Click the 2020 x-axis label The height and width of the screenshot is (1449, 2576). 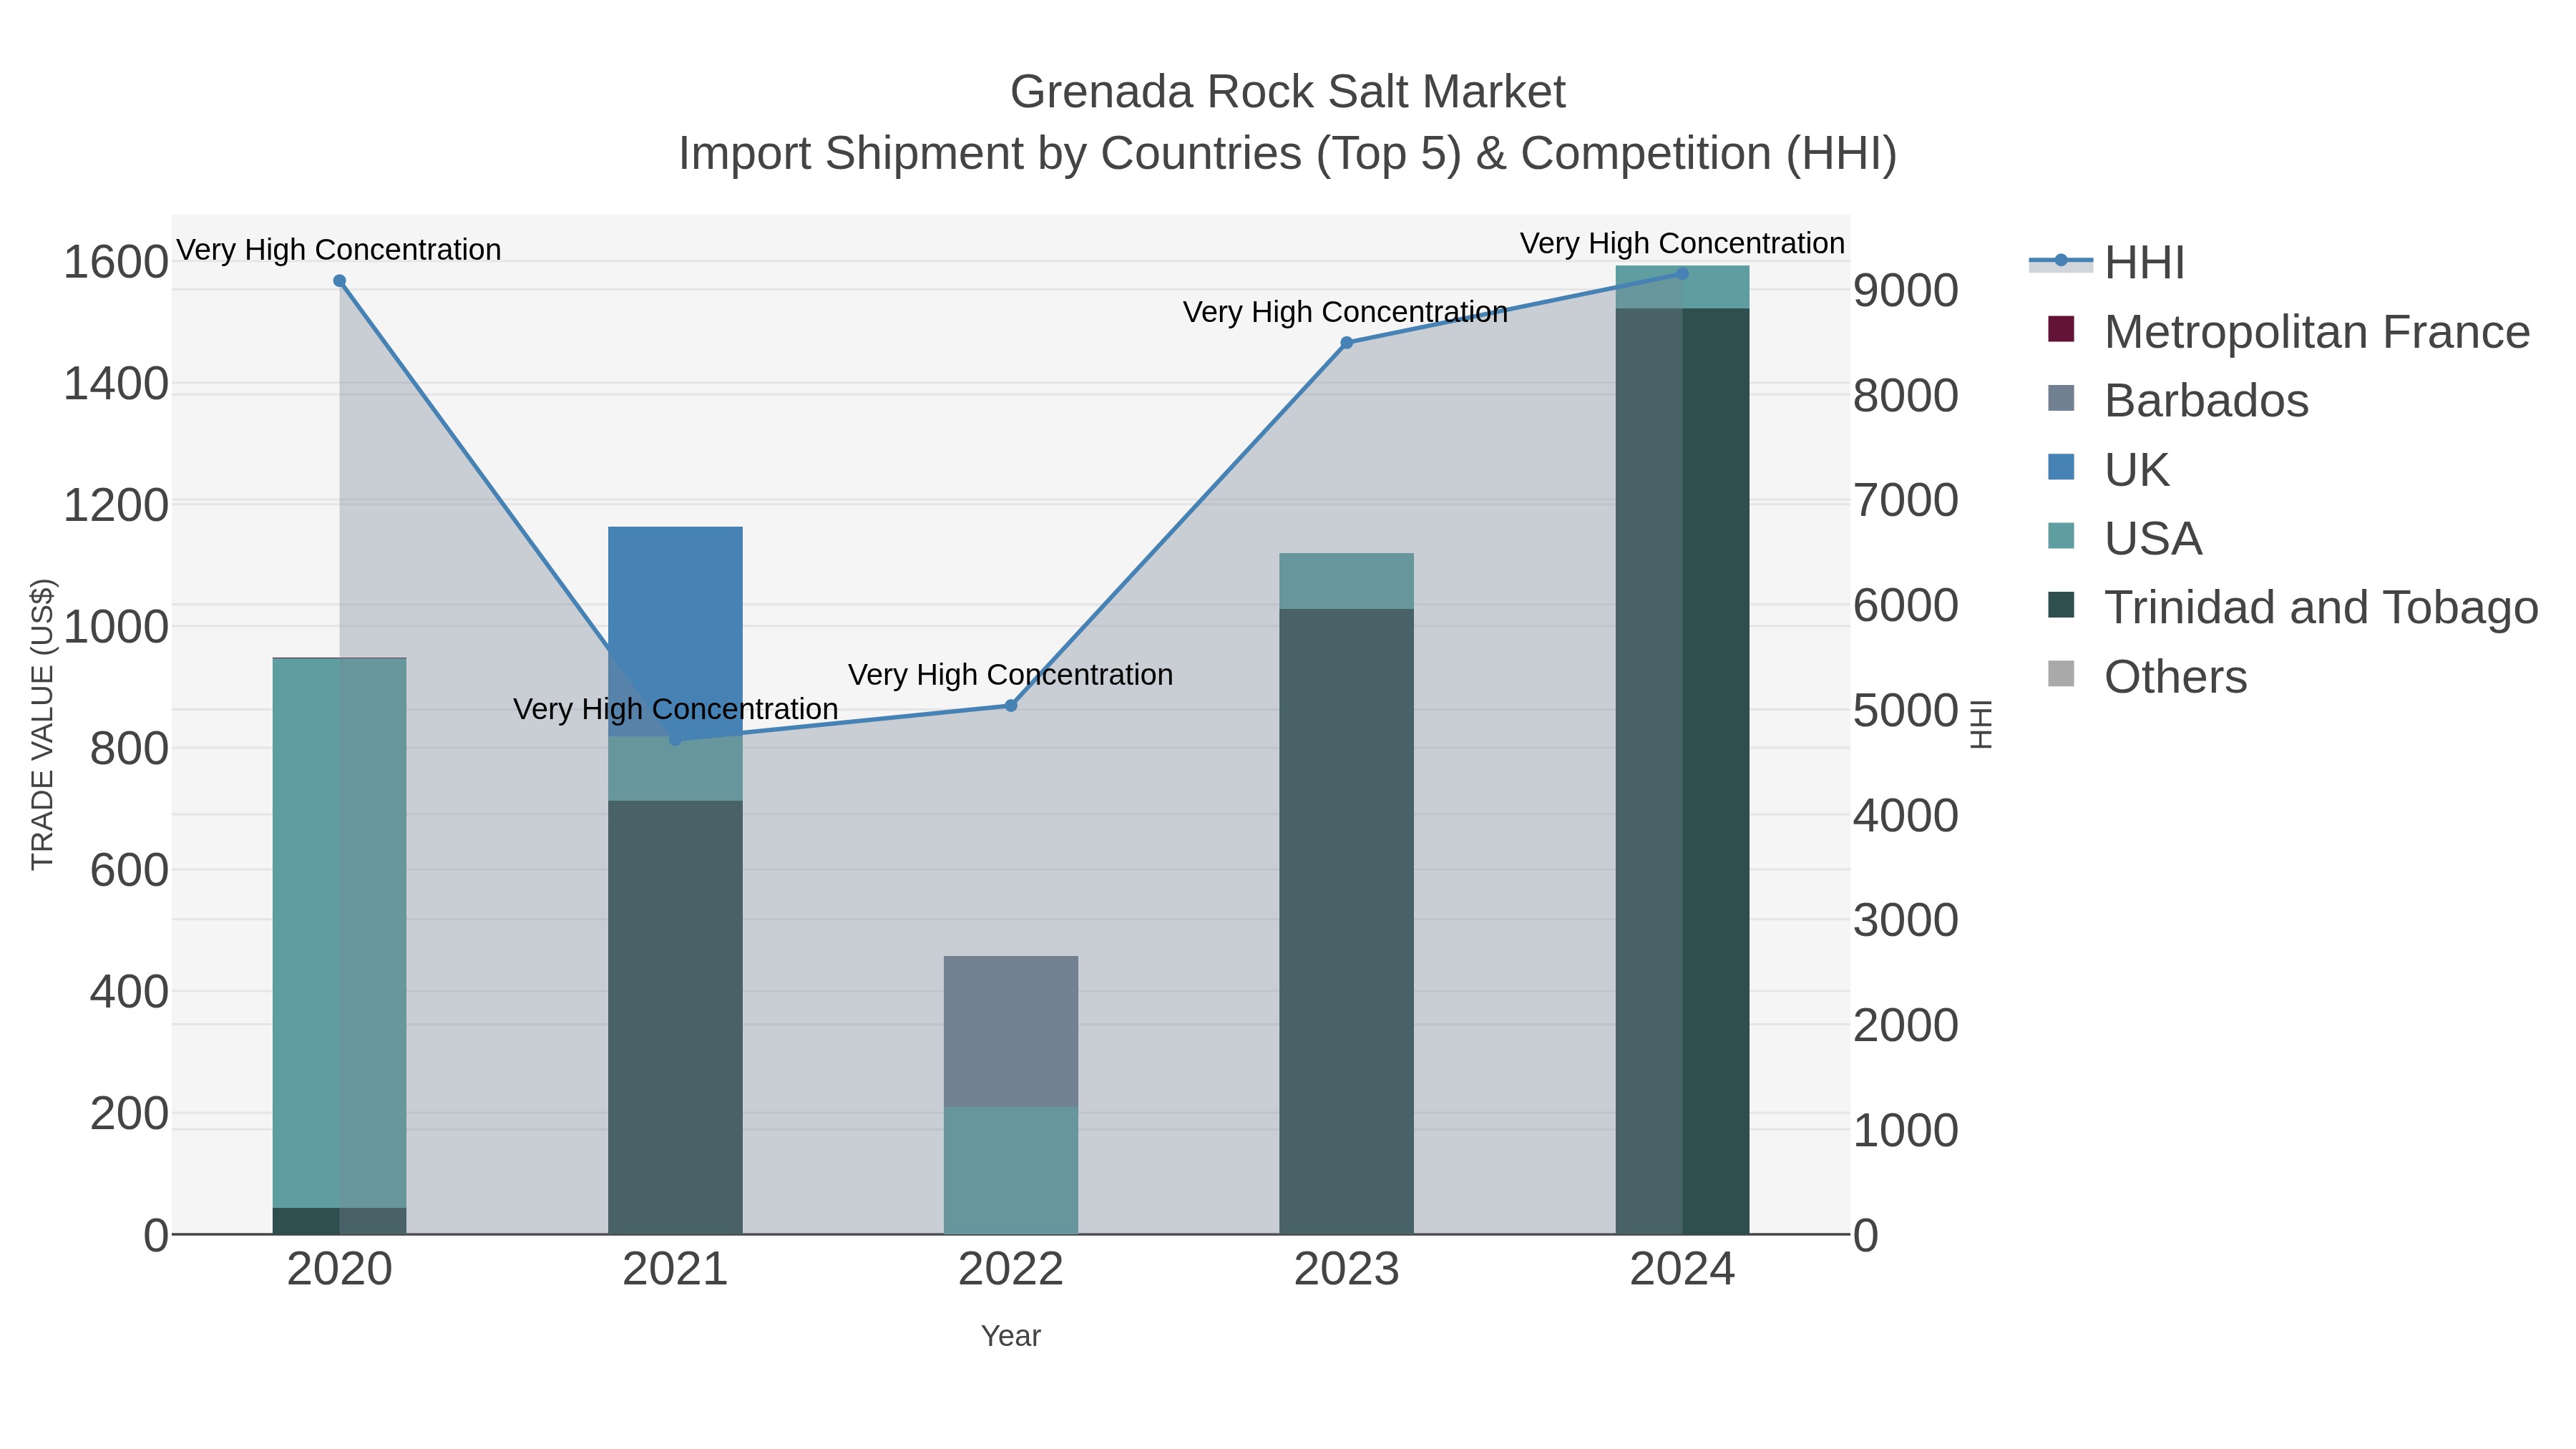[x=340, y=1270]
